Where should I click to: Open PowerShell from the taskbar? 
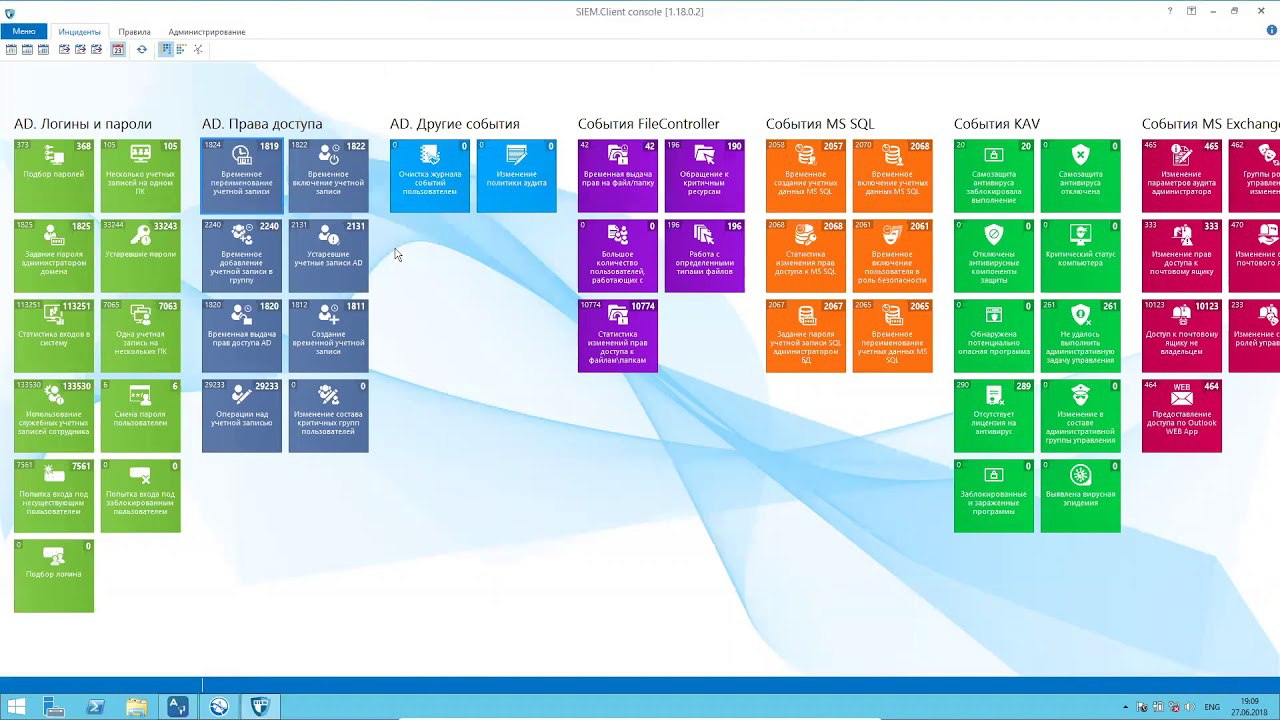[95, 707]
